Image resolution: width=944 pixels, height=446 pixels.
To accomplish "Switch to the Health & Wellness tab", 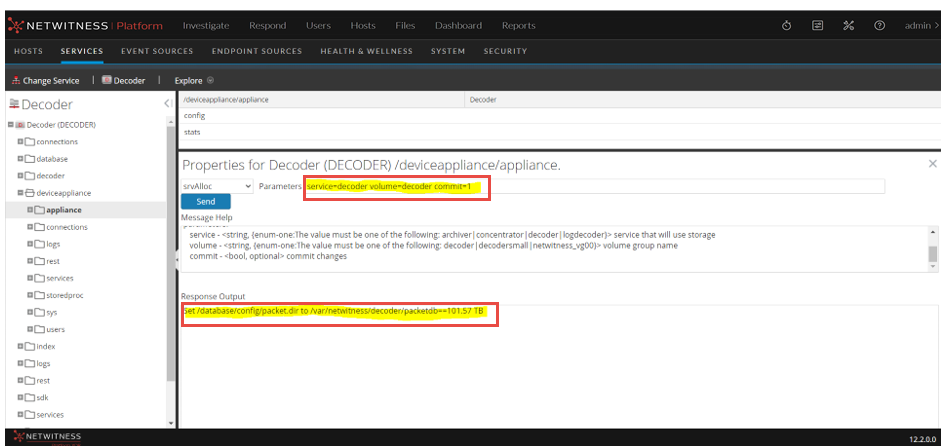I will click(x=365, y=51).
